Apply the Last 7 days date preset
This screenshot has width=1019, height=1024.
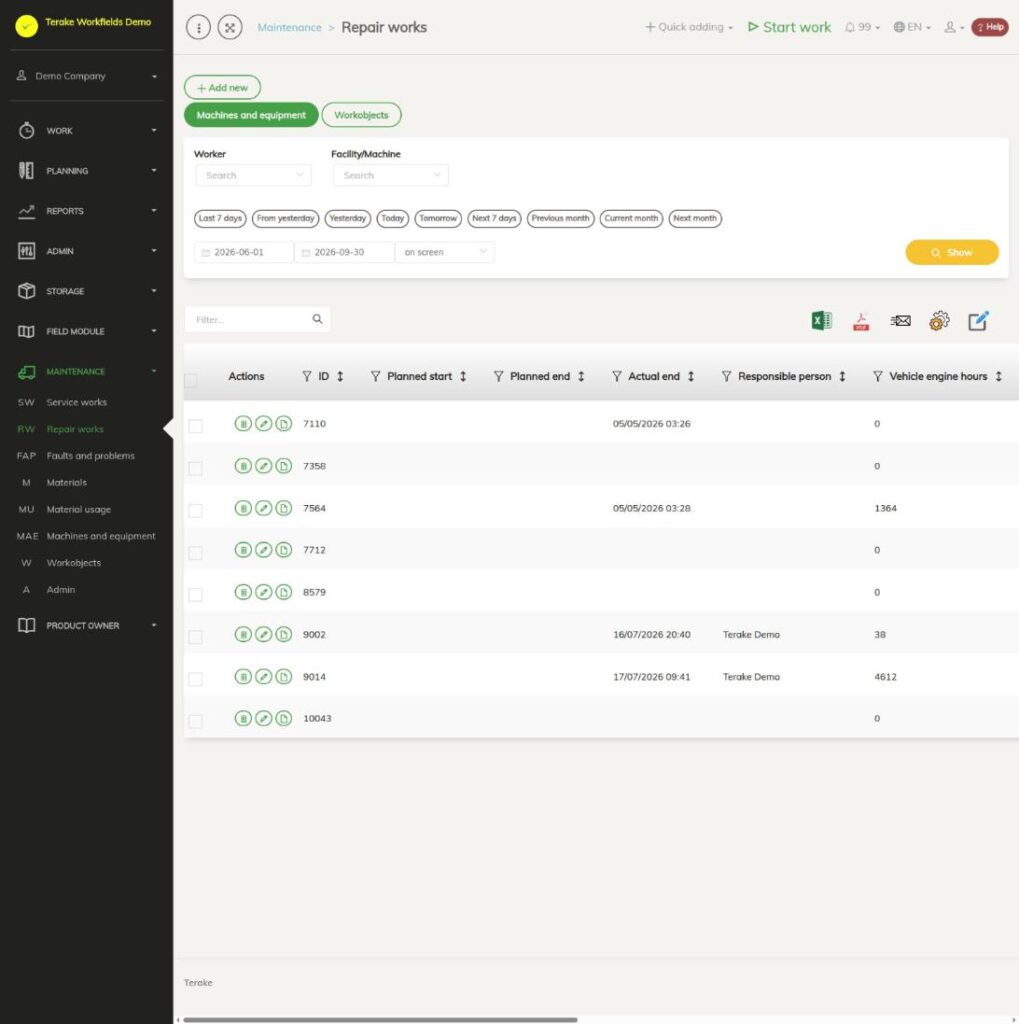[220, 218]
